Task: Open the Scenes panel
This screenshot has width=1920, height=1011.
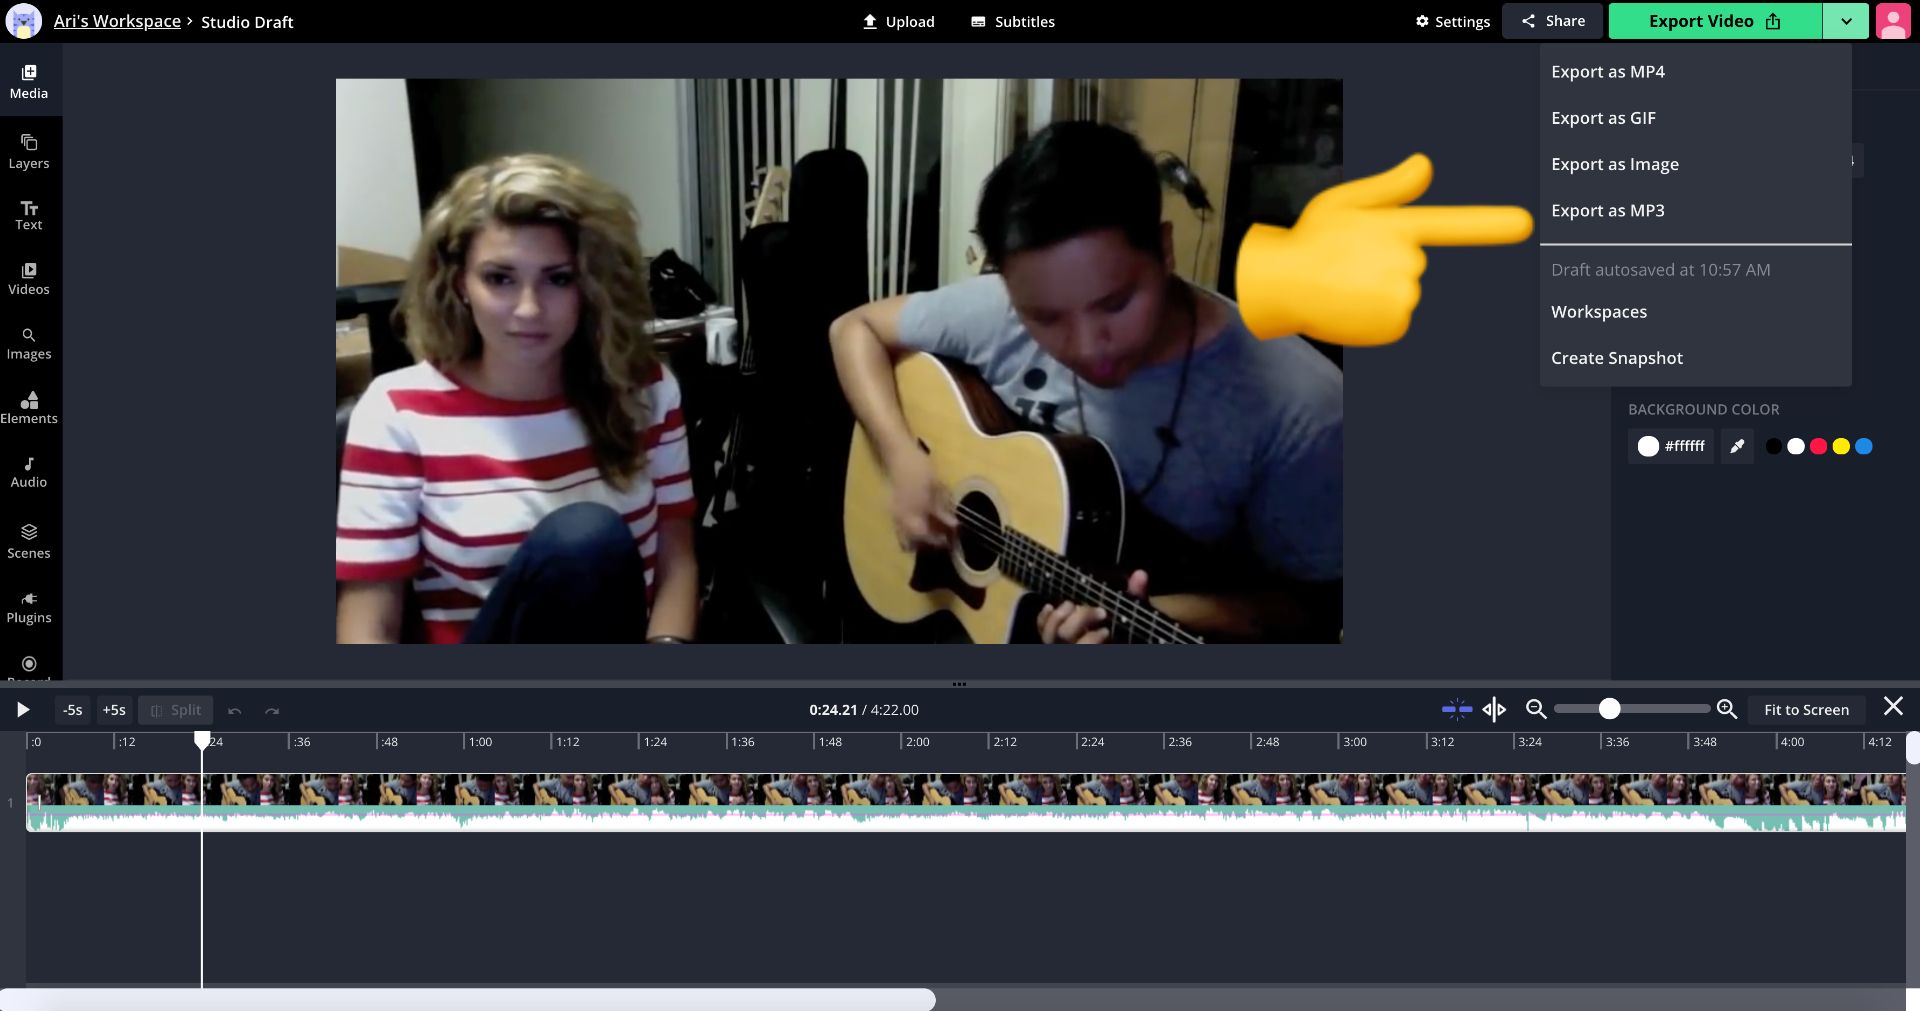Action: [29, 541]
